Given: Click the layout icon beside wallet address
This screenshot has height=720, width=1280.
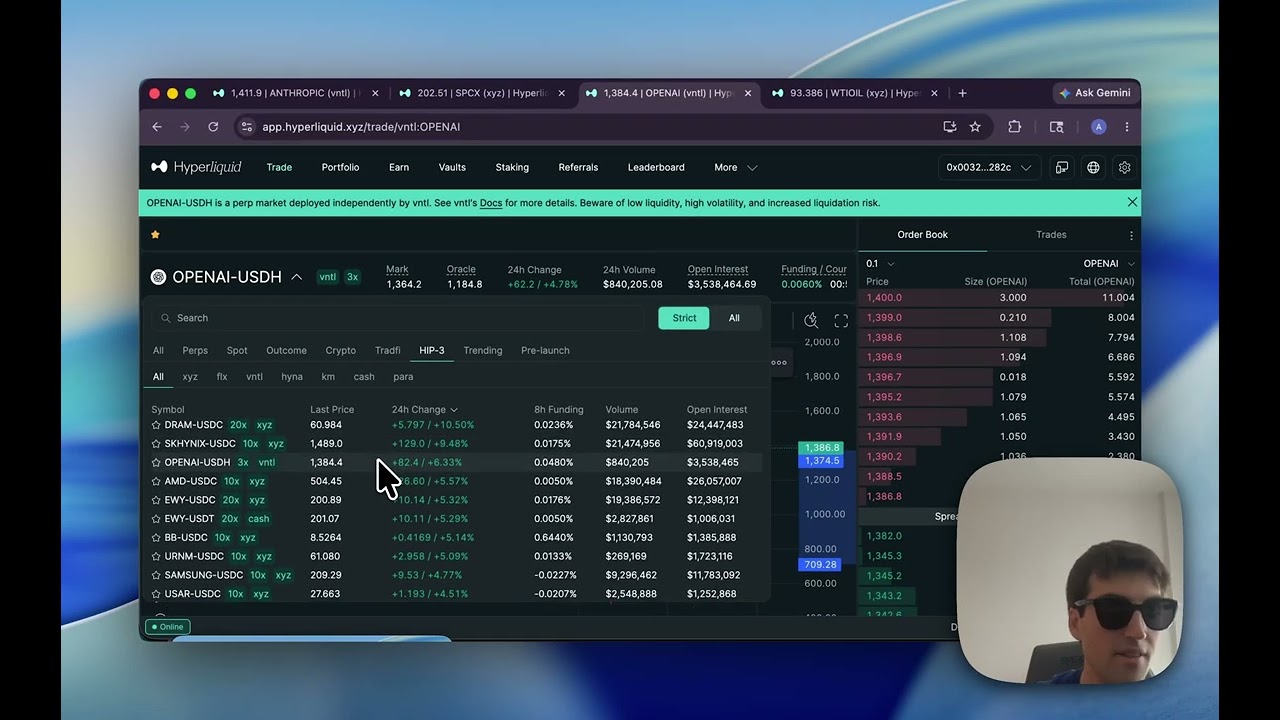Looking at the screenshot, I should 1062,167.
